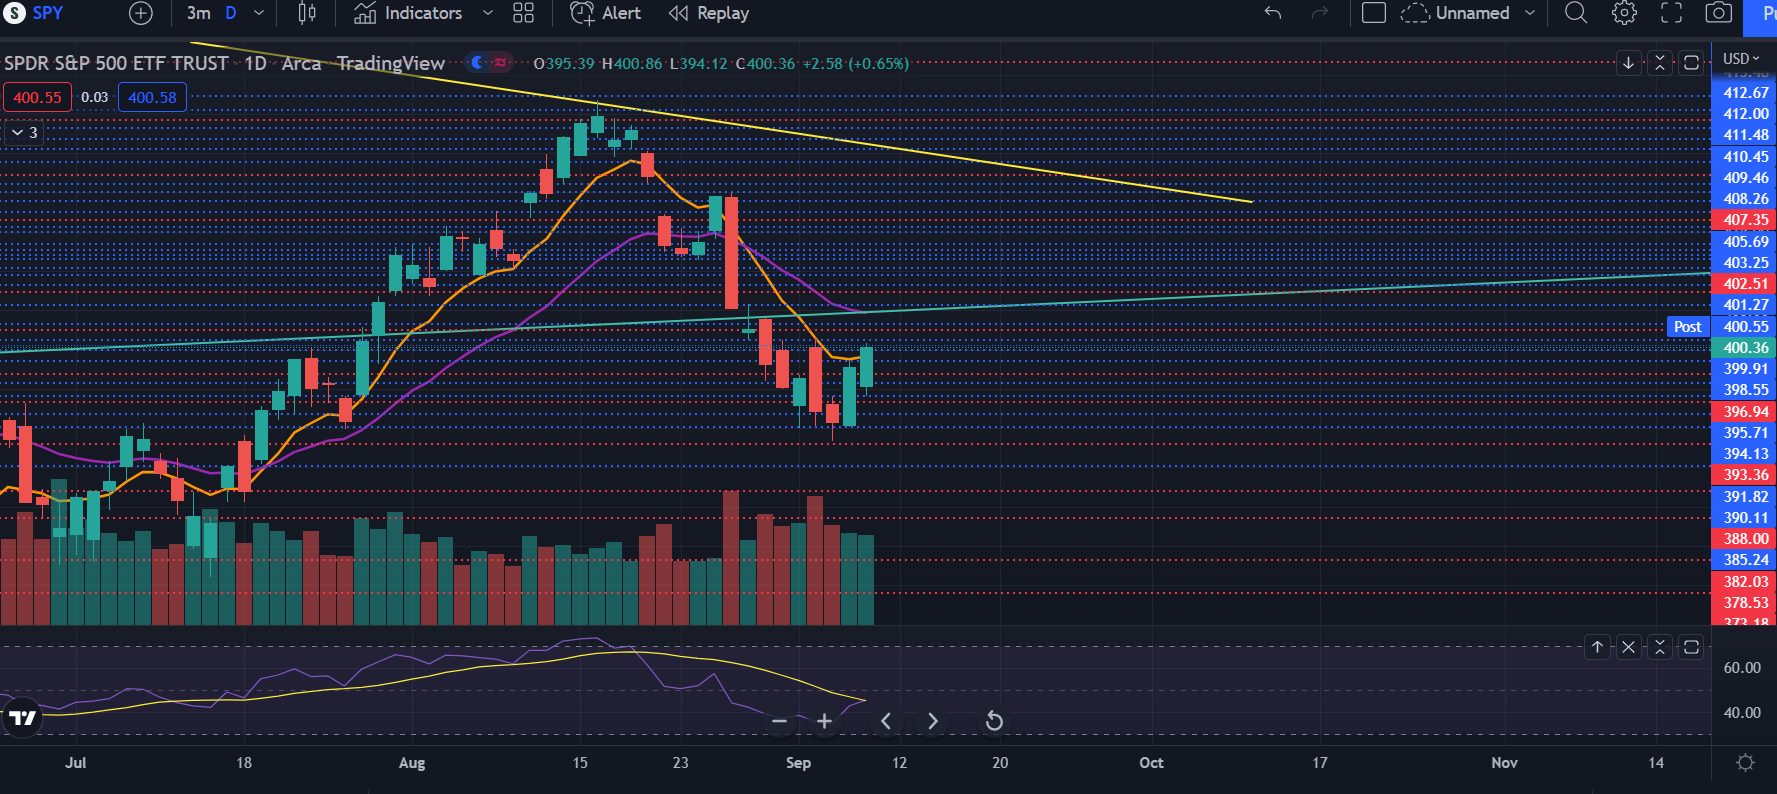Screen dimensions: 1777x794
Task: Collapse the main price pane
Action: tap(1660, 63)
